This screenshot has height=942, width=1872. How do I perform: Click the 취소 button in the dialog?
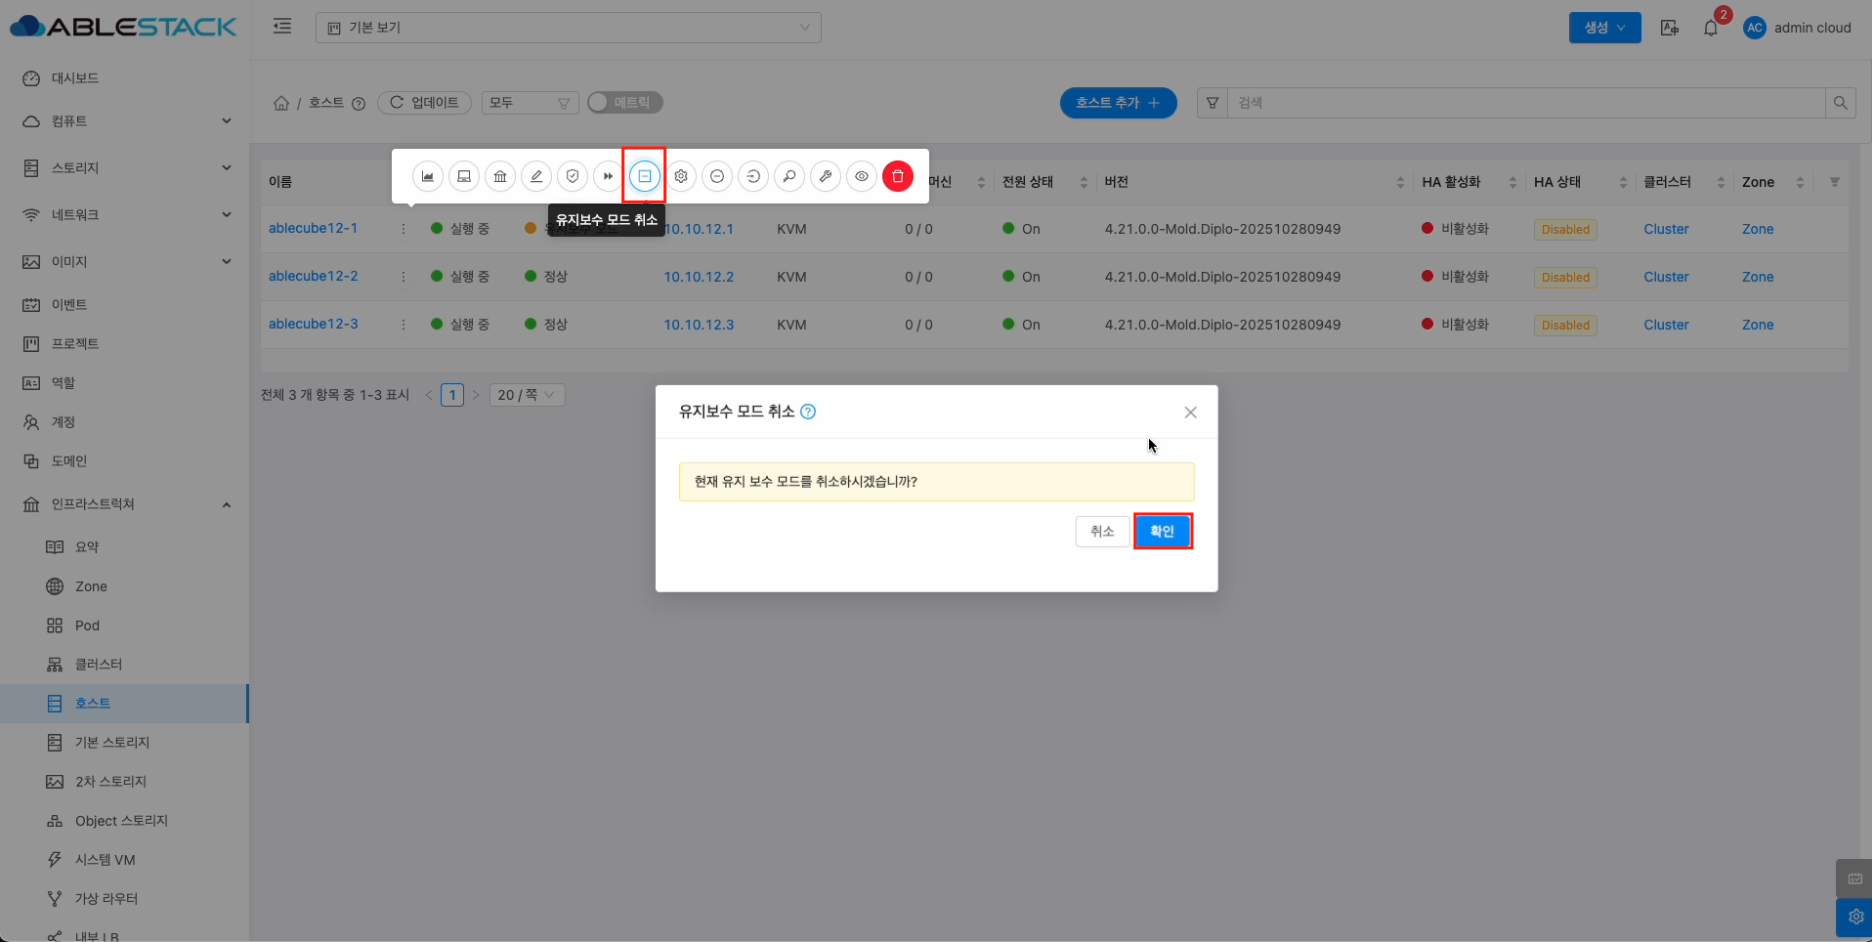click(1101, 531)
